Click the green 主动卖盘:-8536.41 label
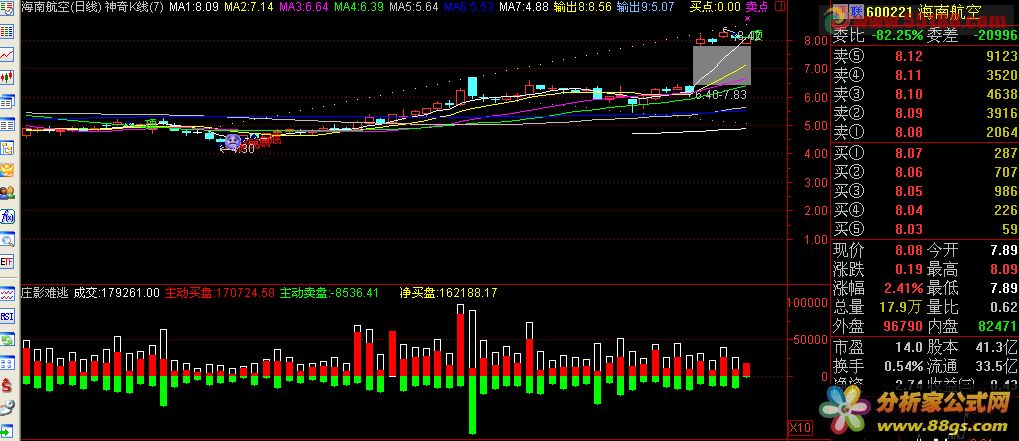The width and height of the screenshot is (1019, 441). pyautogui.click(x=329, y=293)
